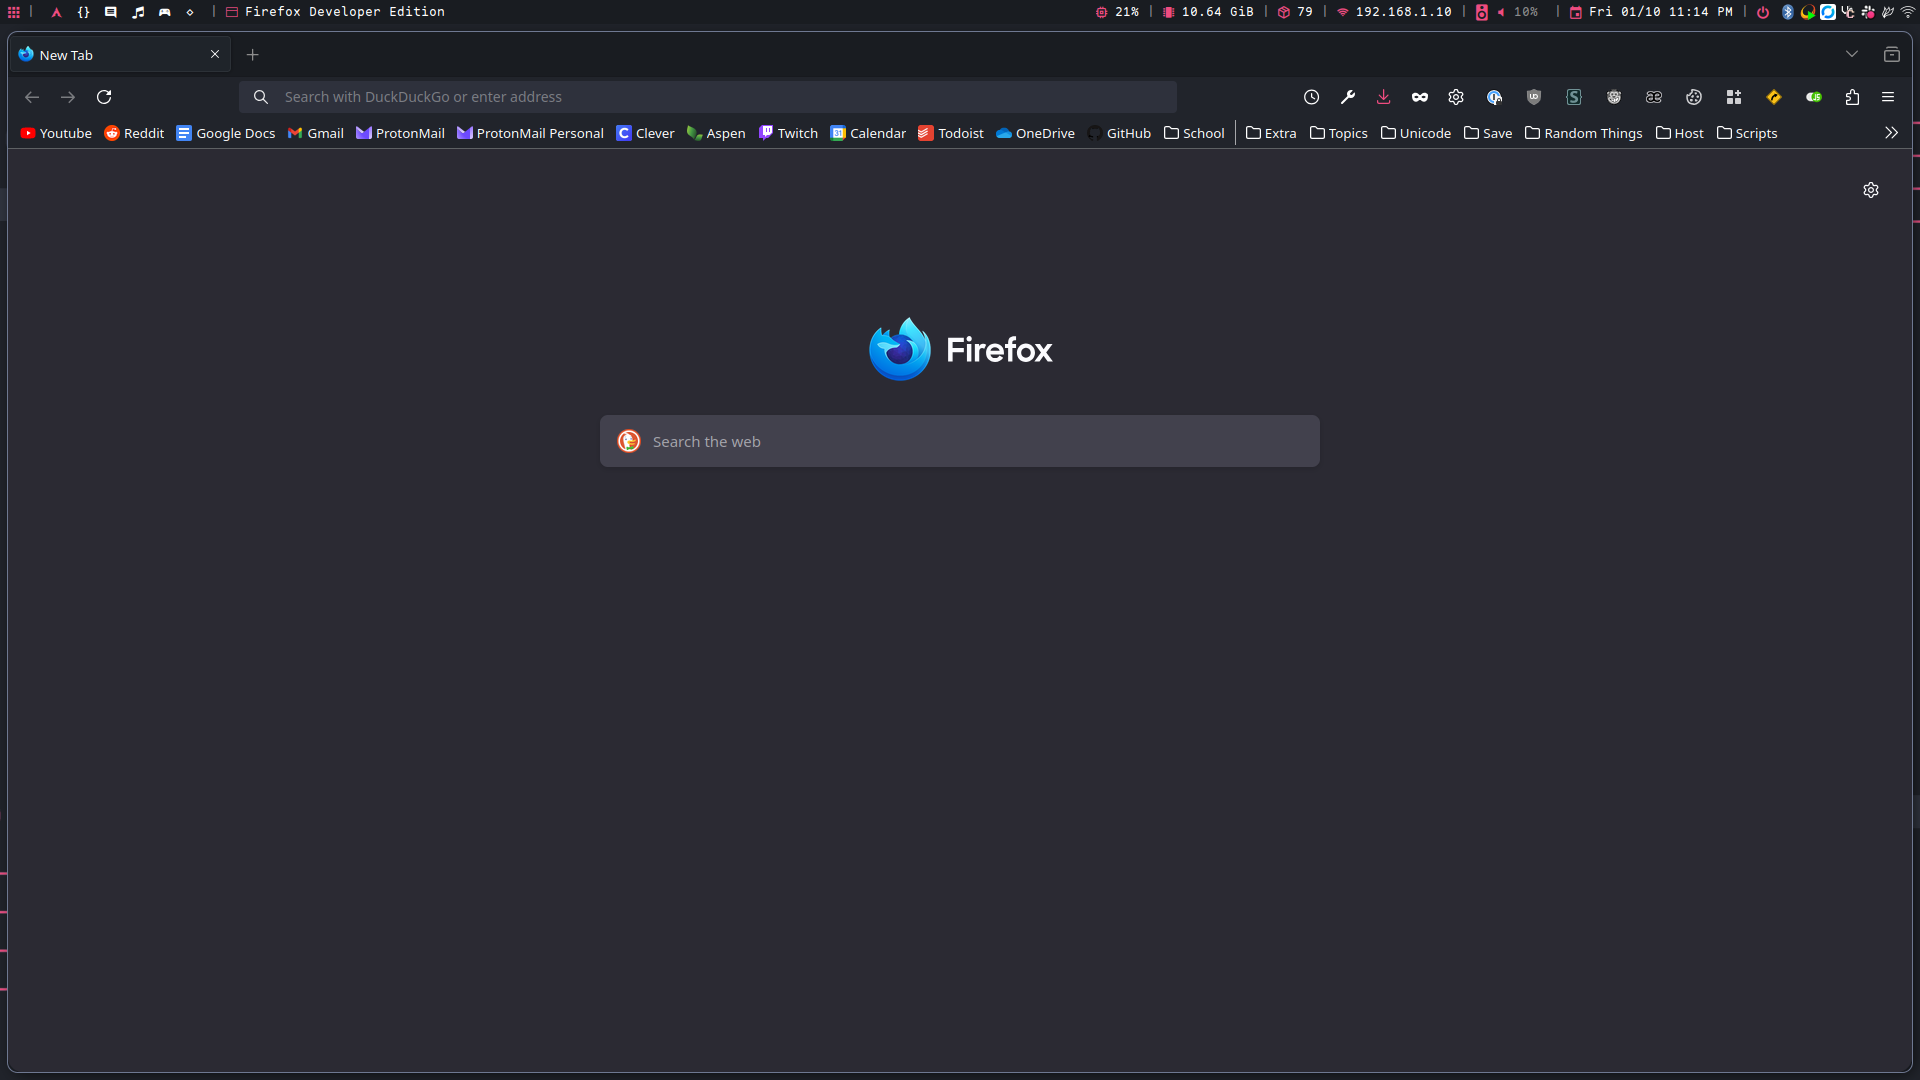Open the Google Docs bookmark
1920x1080 pixels.
(226, 133)
